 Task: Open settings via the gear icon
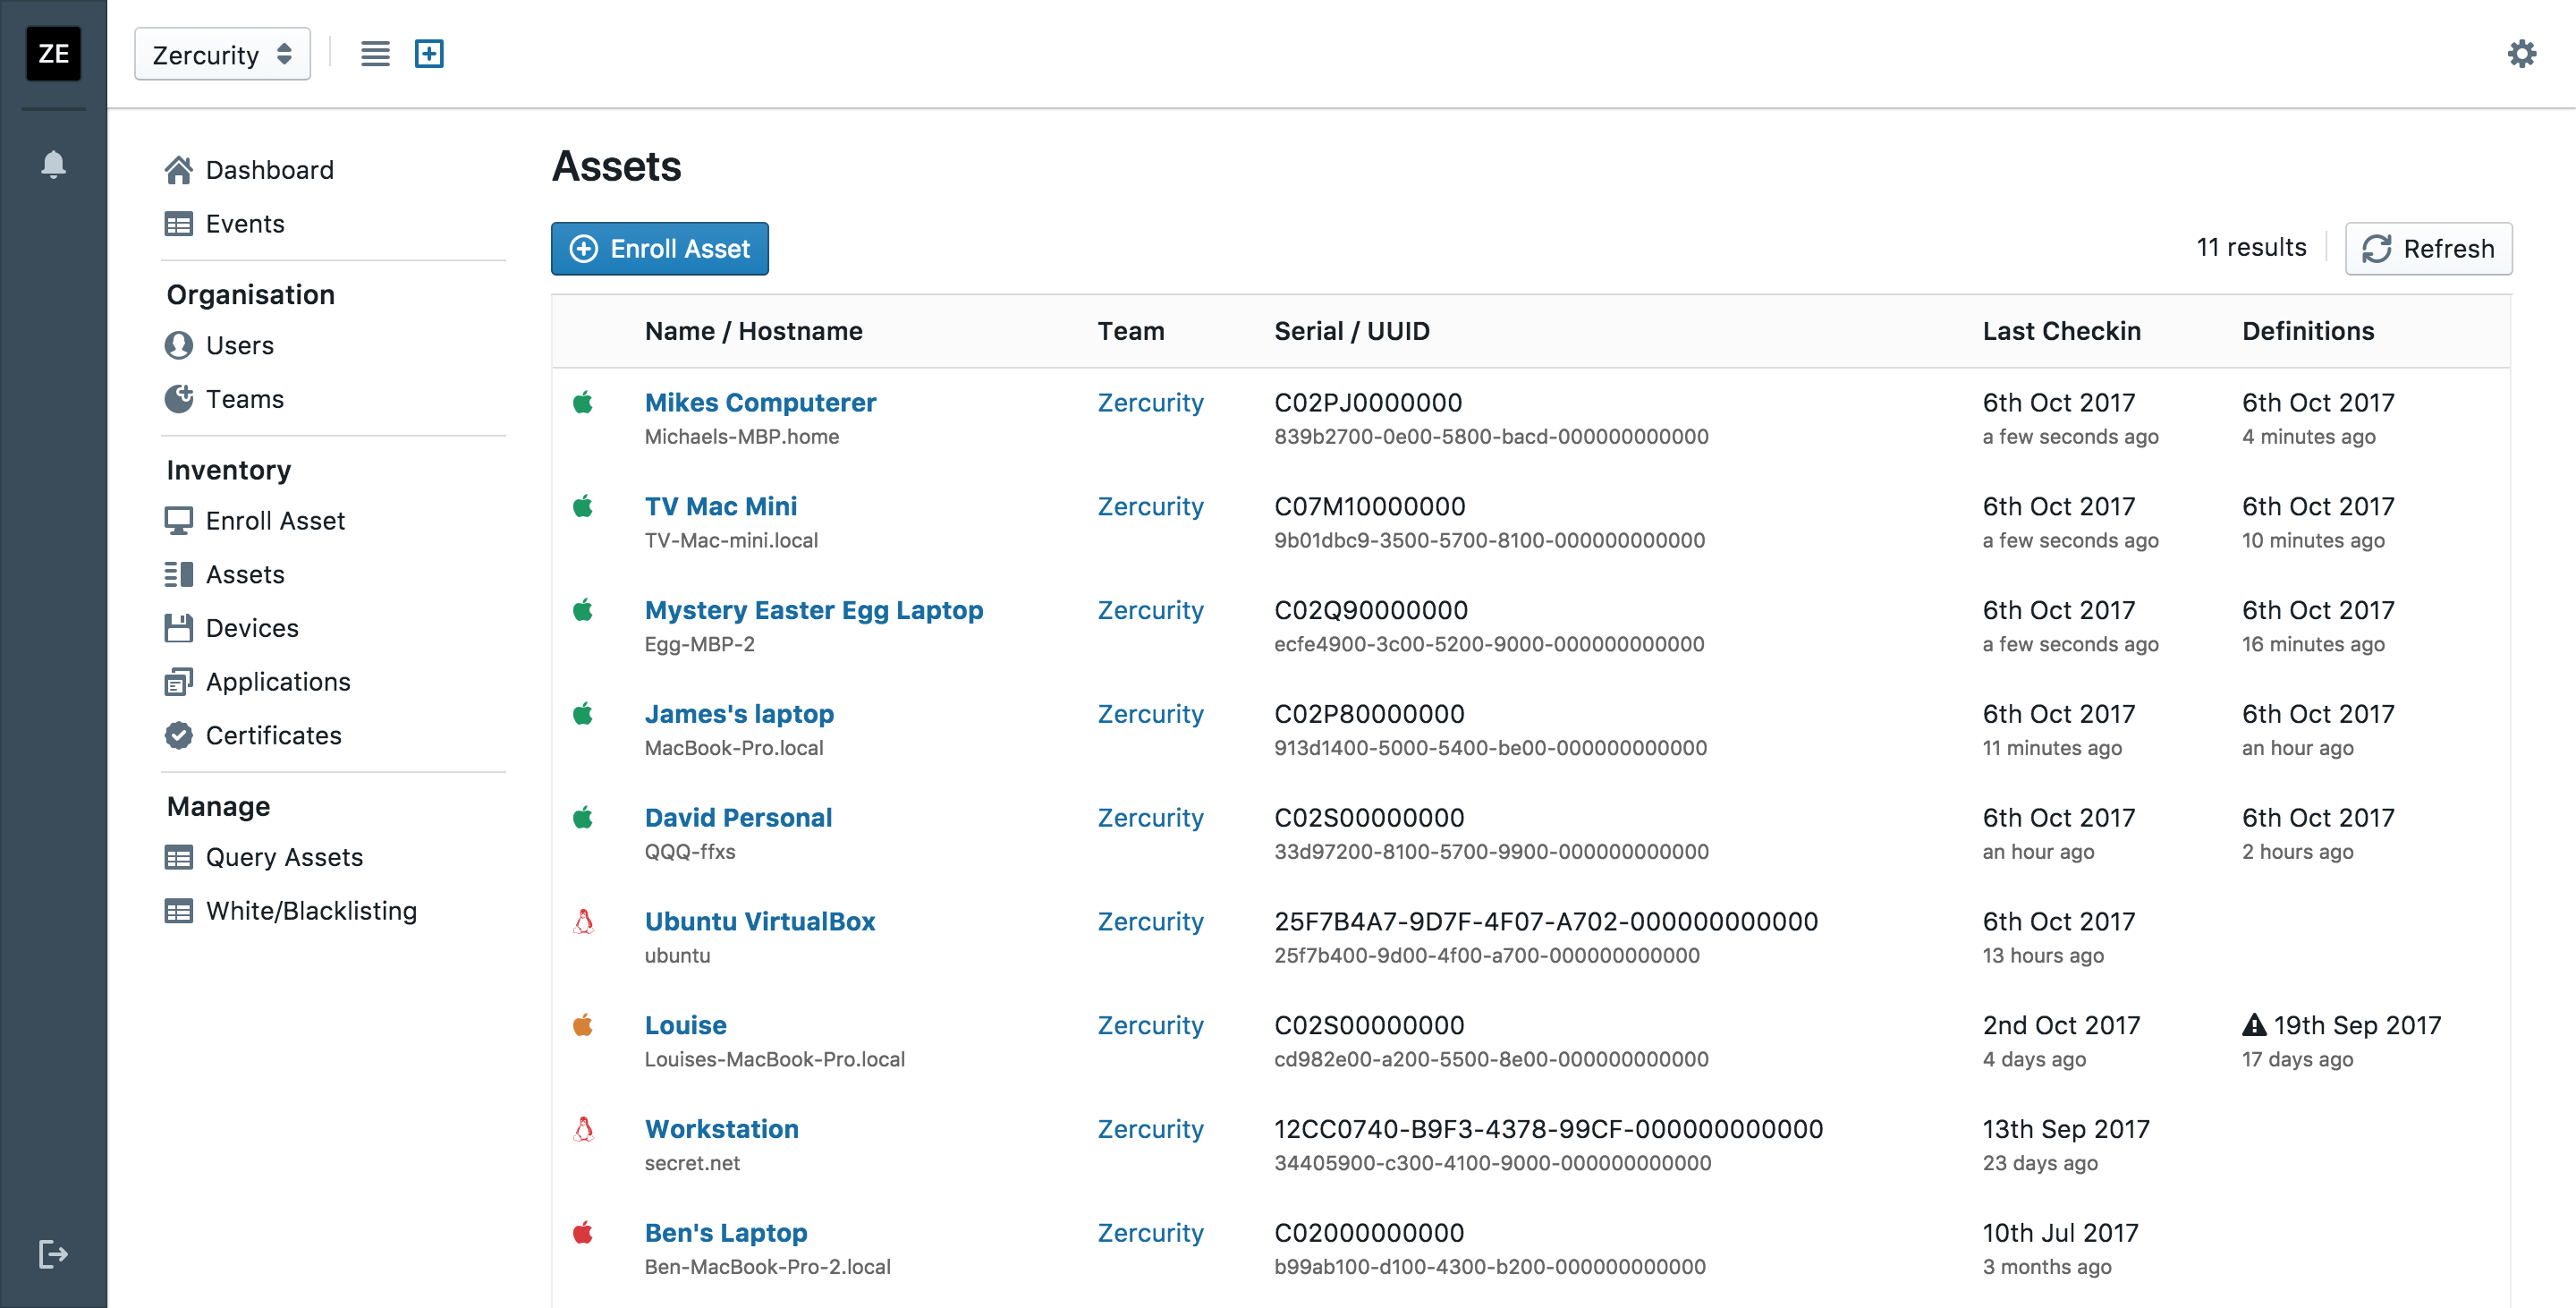[2521, 54]
